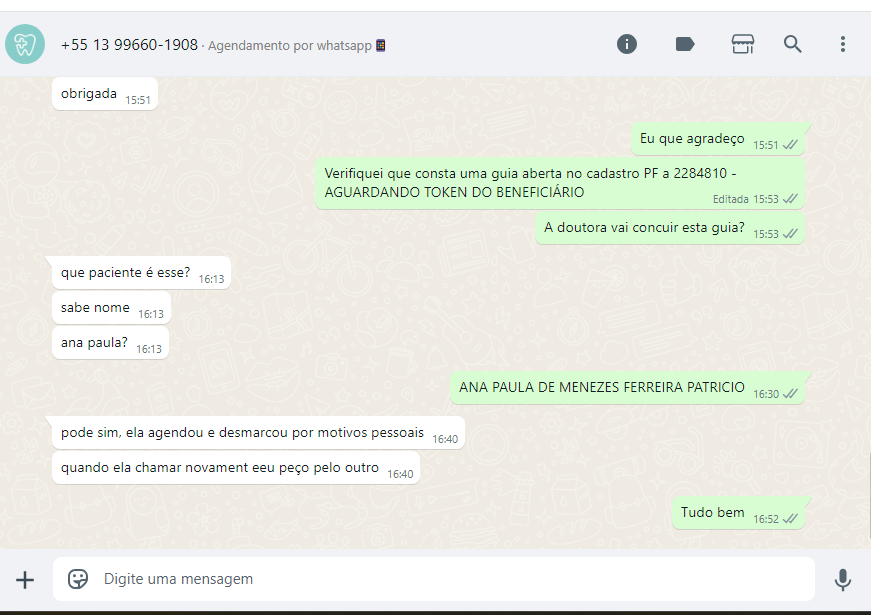
Task: Click the 'Digite uma mensagem' input field
Action: pyautogui.click(x=434, y=579)
